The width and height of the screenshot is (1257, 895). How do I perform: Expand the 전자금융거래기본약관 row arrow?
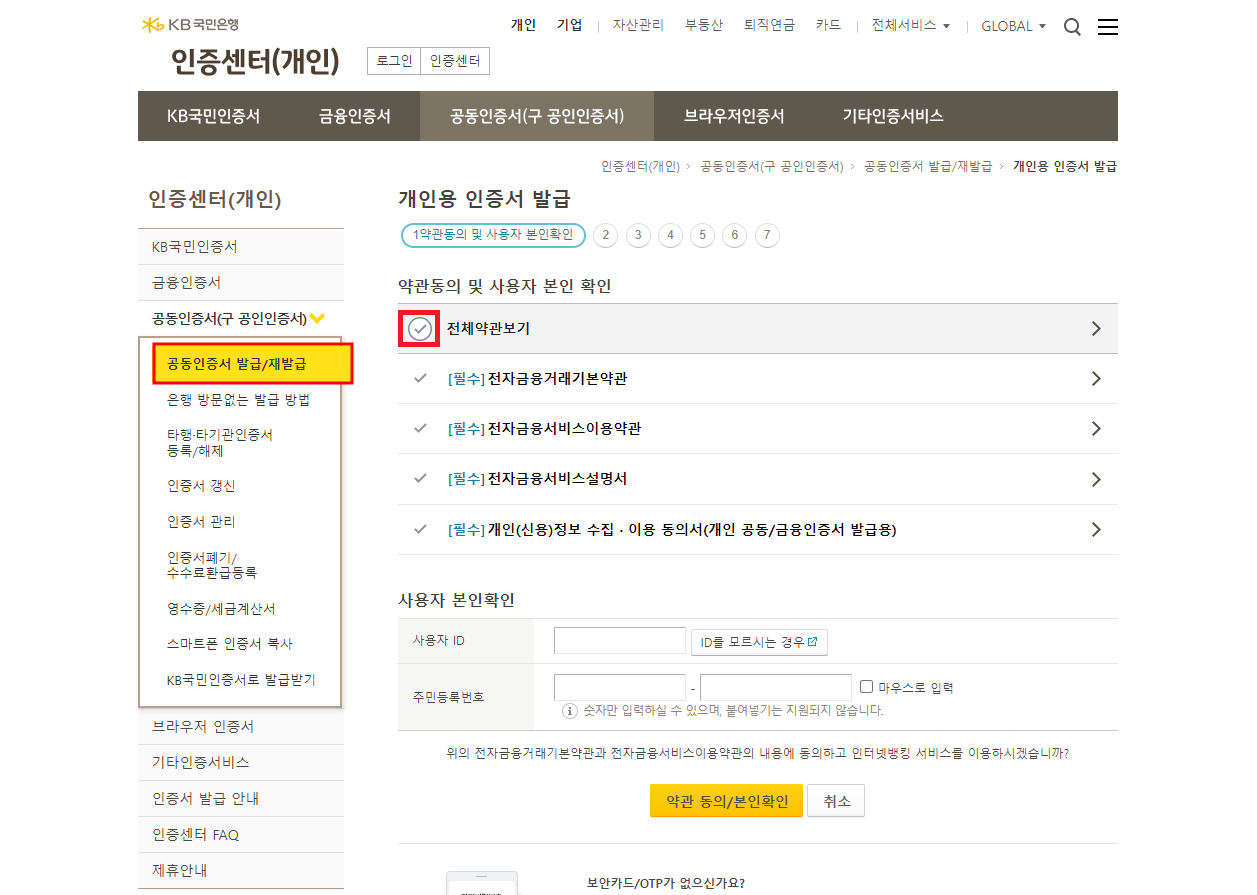(1096, 379)
